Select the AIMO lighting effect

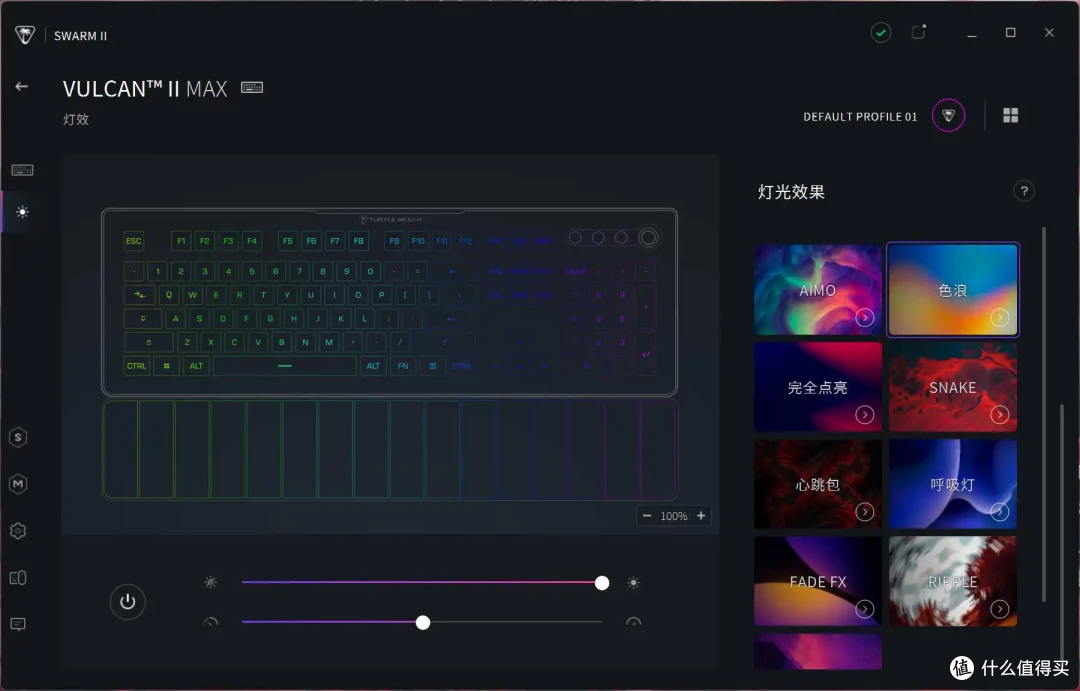[818, 289]
